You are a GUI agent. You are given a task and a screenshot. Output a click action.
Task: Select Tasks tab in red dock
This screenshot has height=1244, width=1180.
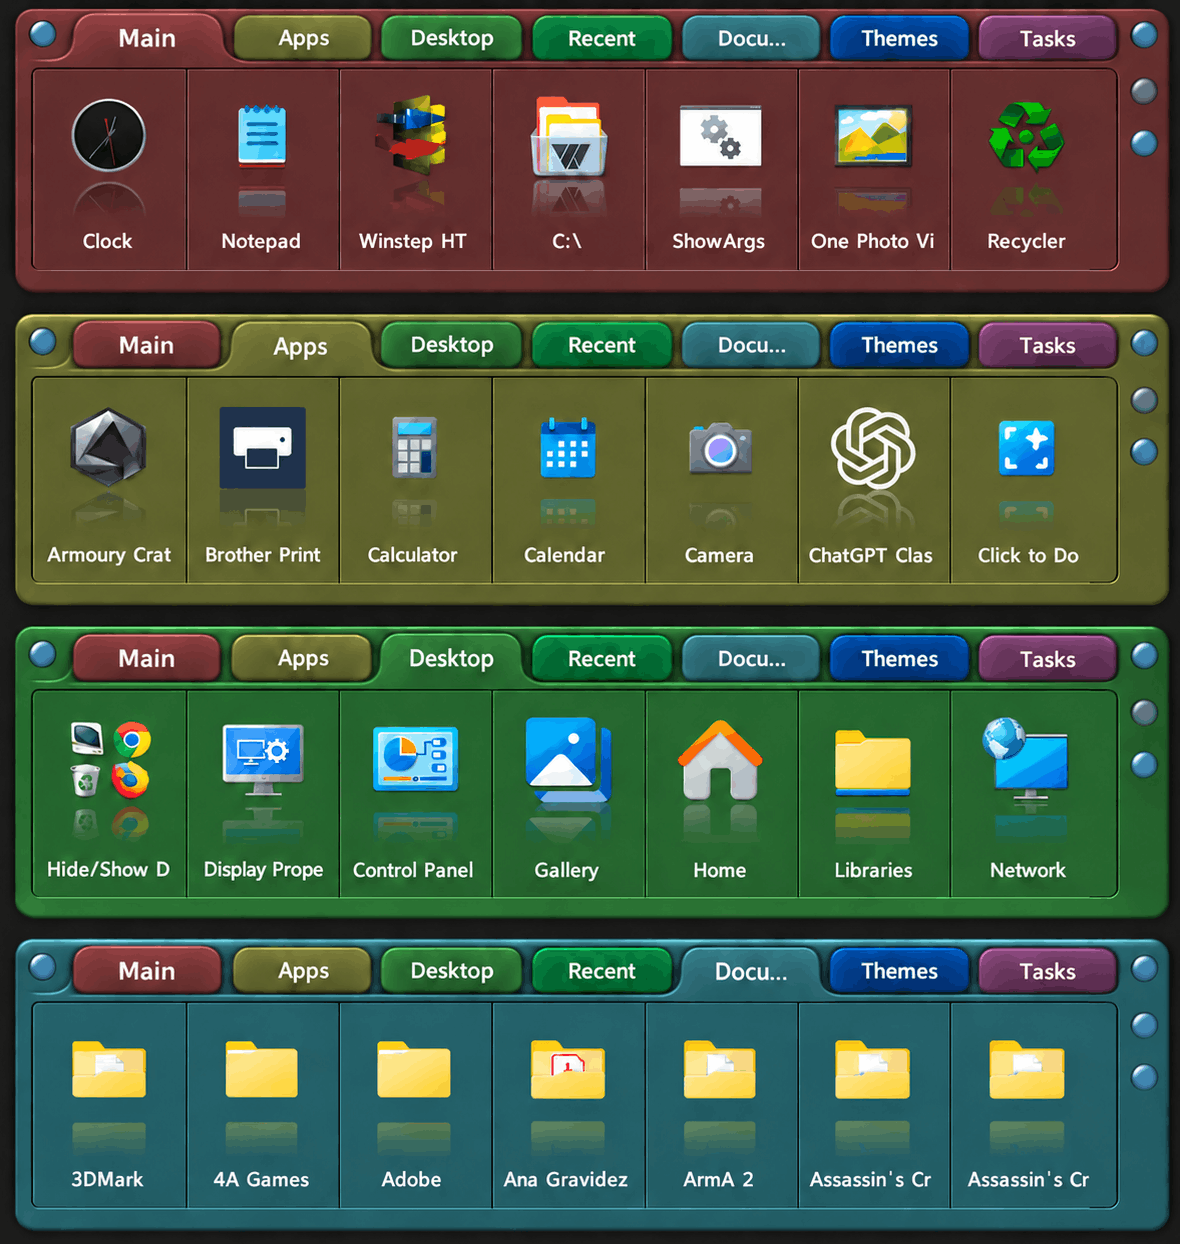point(1047,39)
